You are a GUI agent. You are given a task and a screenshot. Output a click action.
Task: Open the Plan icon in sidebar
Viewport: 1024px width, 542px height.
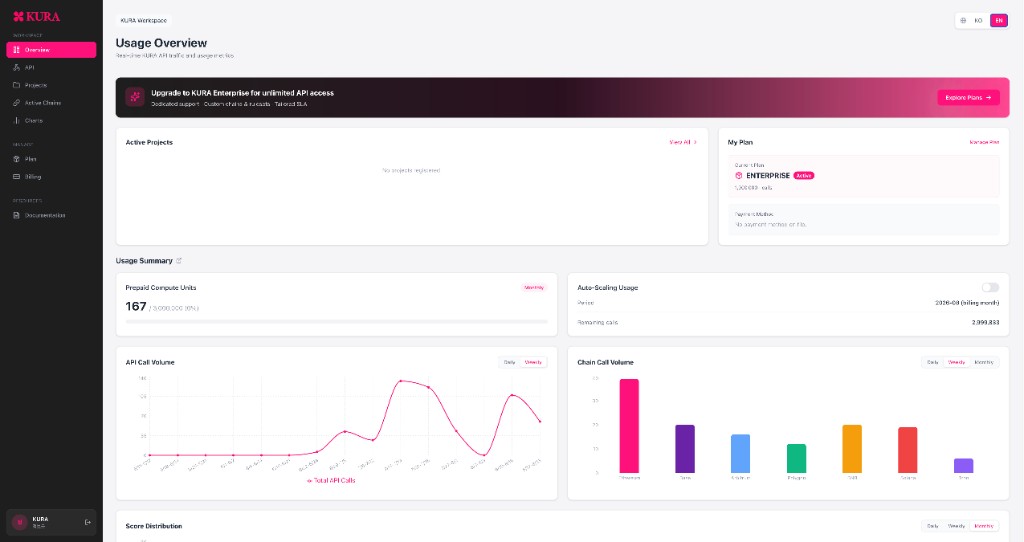point(16,159)
